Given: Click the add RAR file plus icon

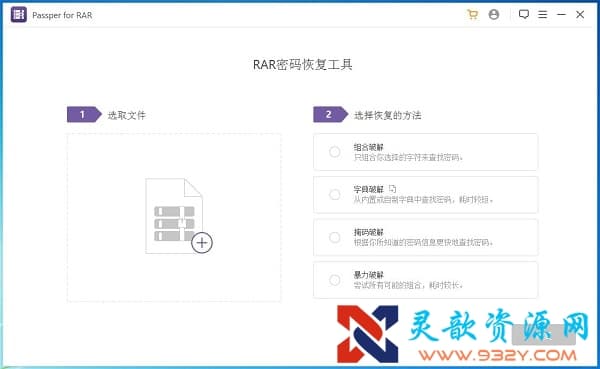Looking at the screenshot, I should click(x=202, y=243).
